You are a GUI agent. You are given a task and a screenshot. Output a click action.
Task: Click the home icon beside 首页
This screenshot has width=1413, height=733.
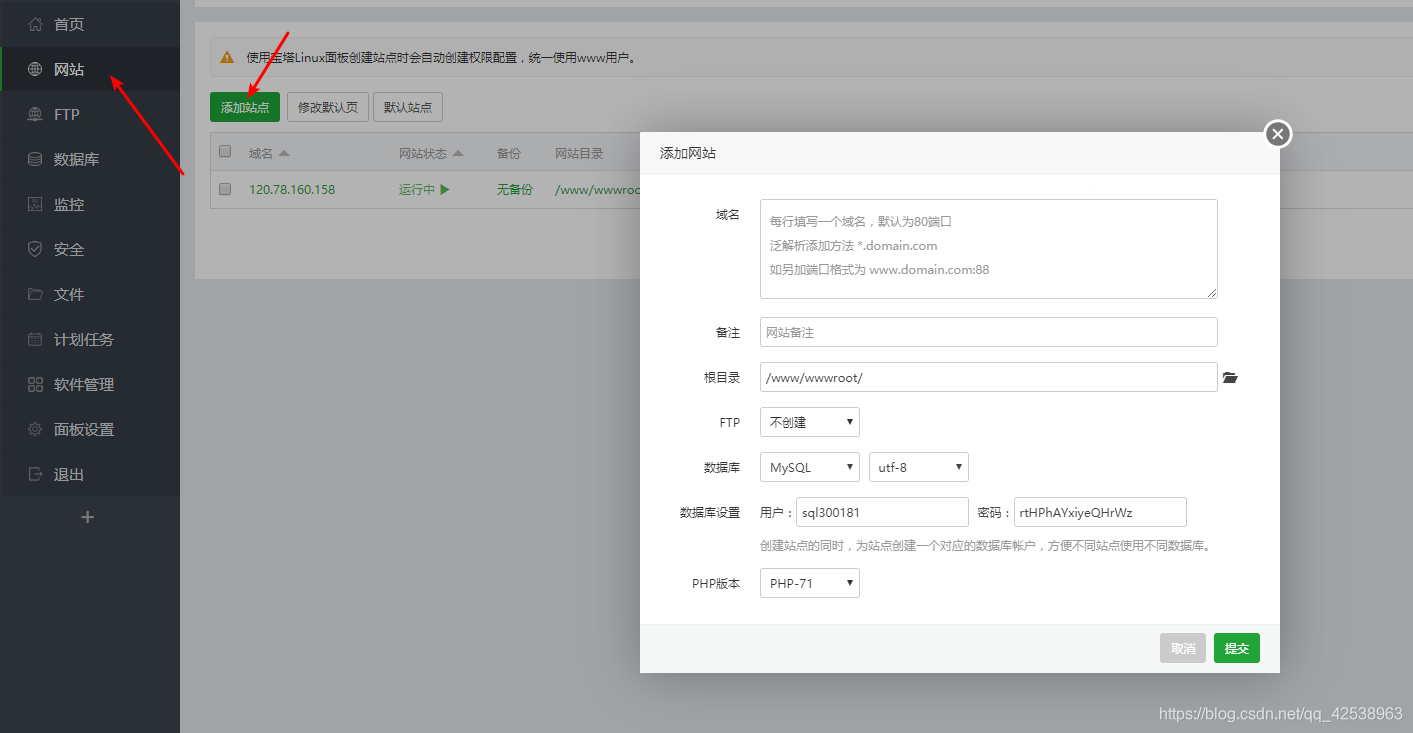click(35, 24)
